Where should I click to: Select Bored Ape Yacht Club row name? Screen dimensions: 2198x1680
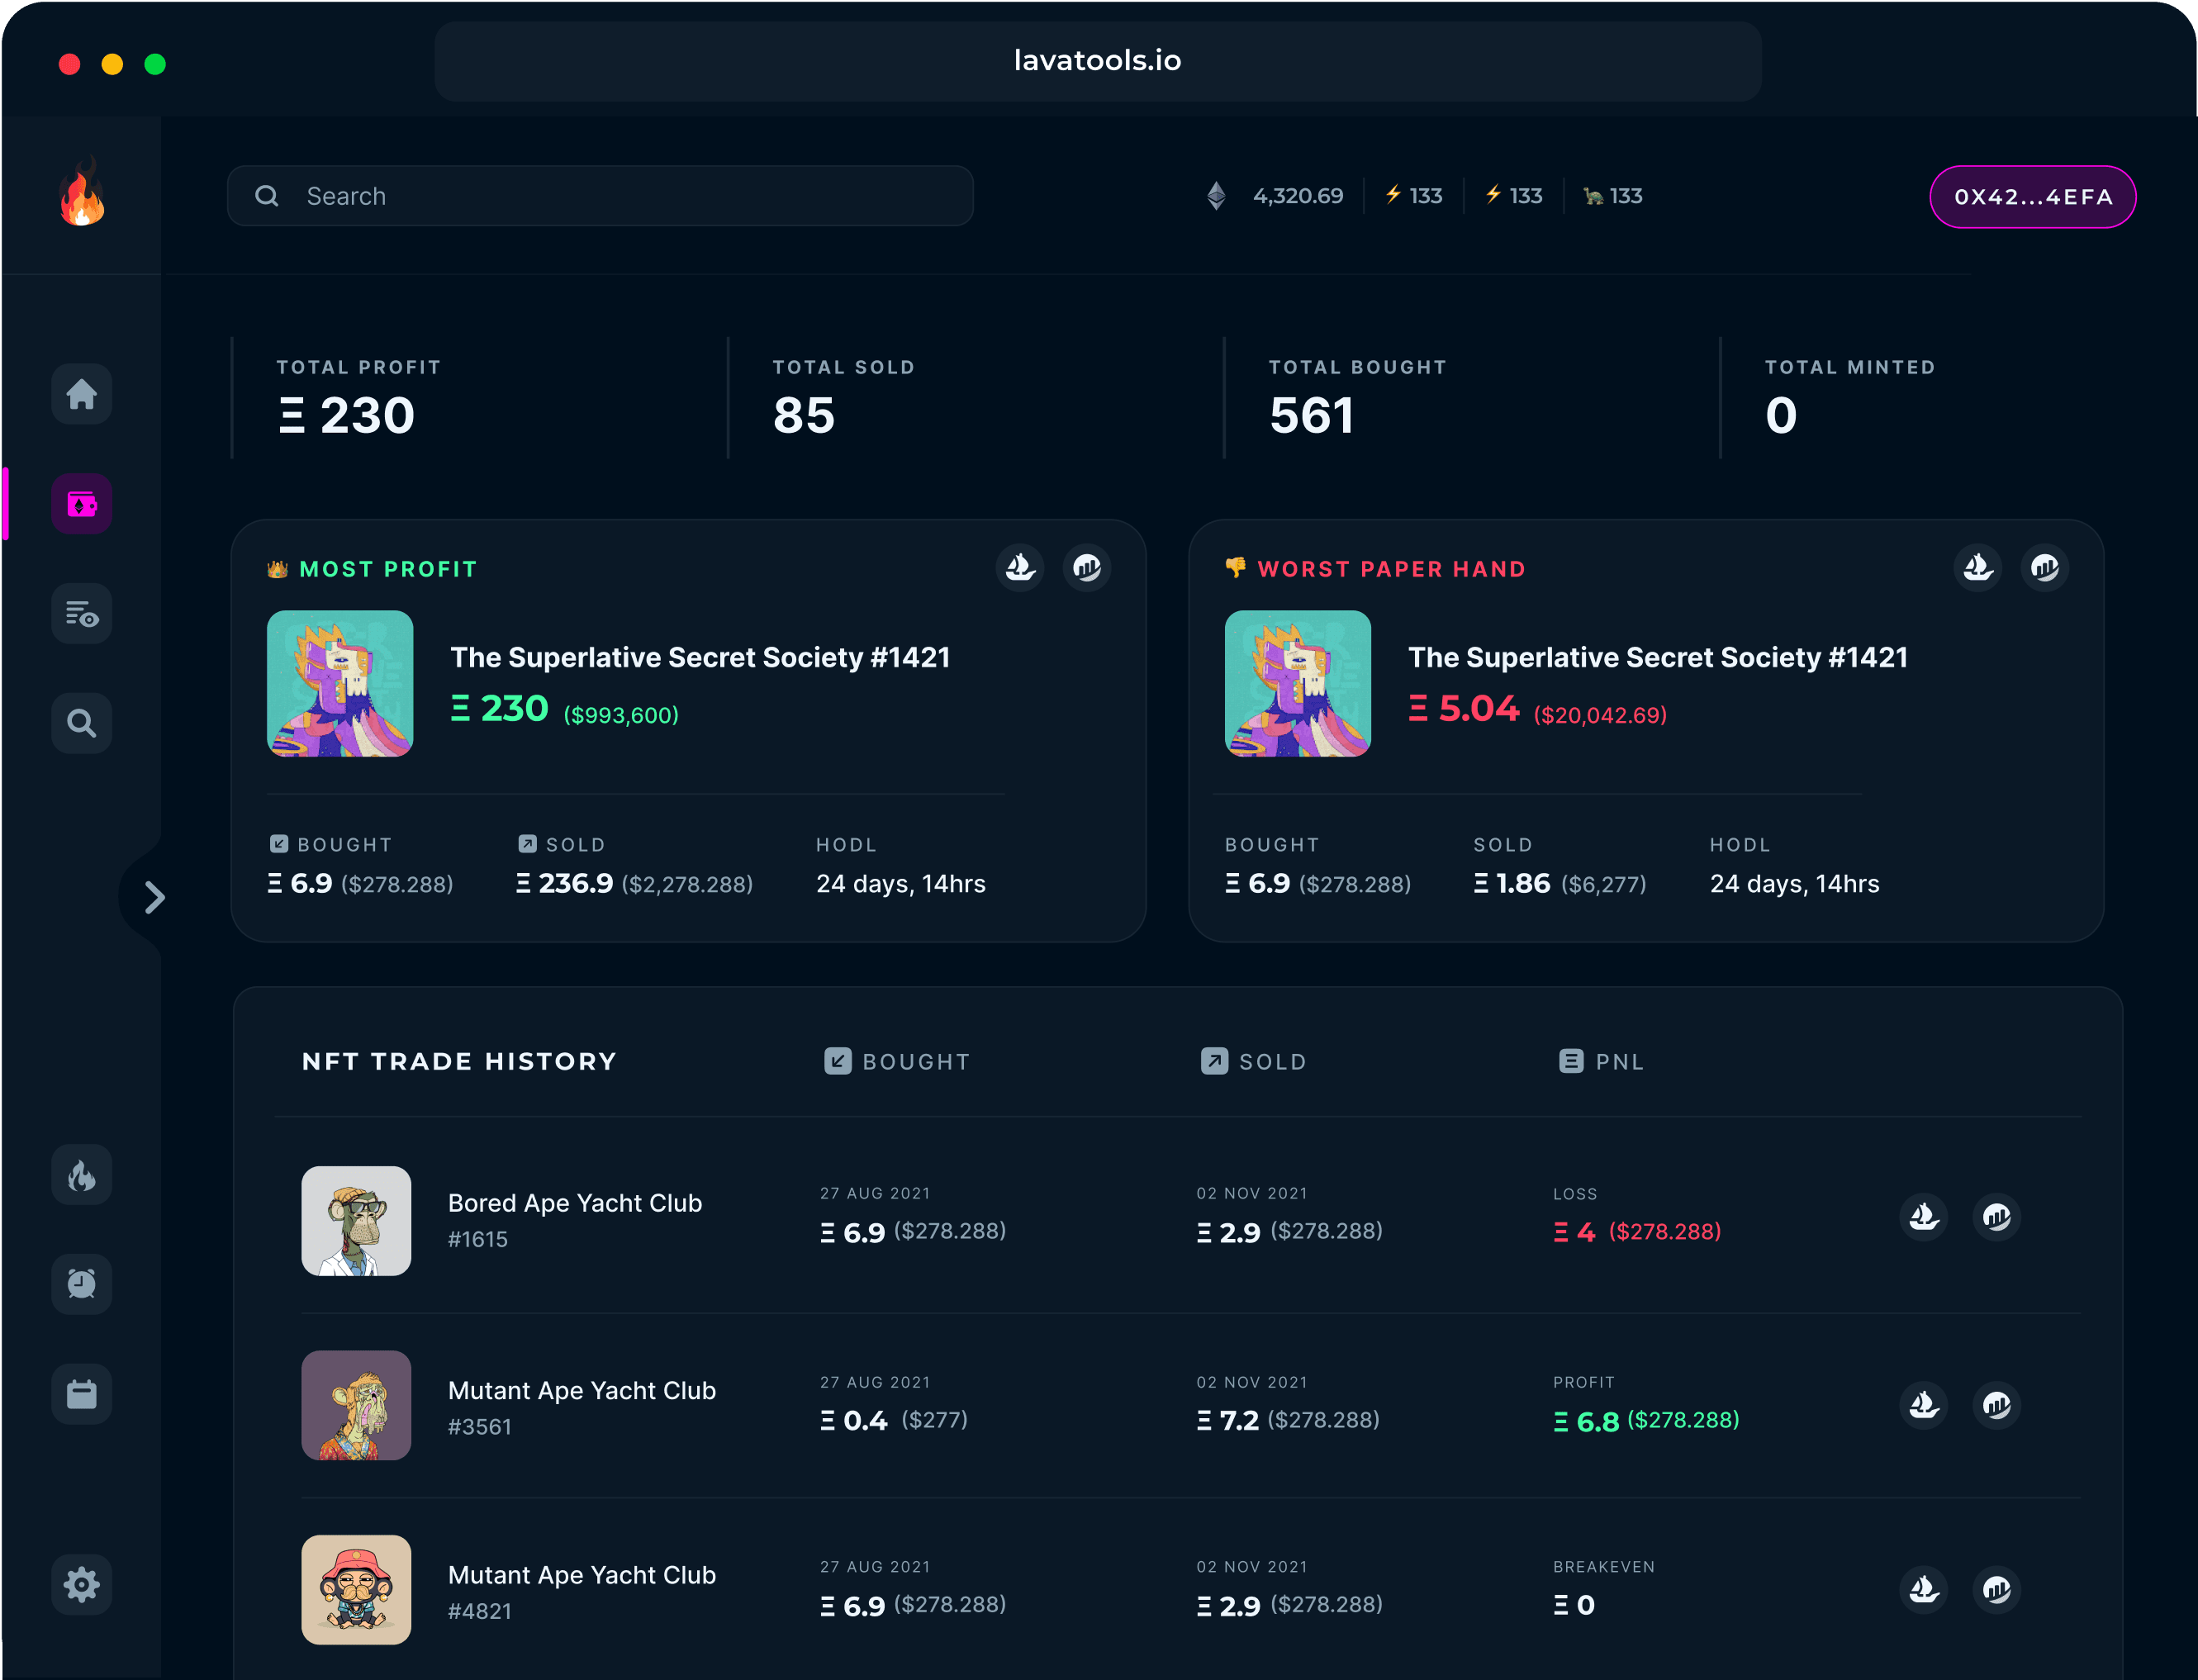coord(575,1203)
